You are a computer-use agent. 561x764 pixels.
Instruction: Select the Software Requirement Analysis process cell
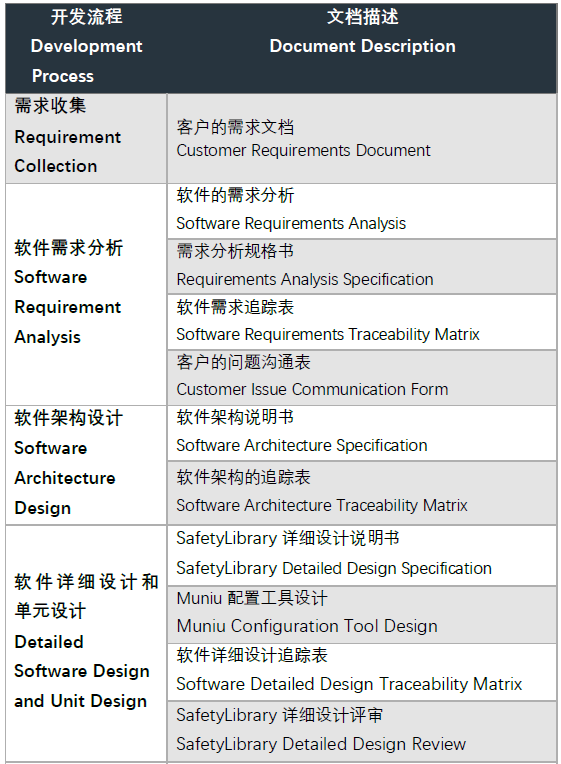click(86, 294)
